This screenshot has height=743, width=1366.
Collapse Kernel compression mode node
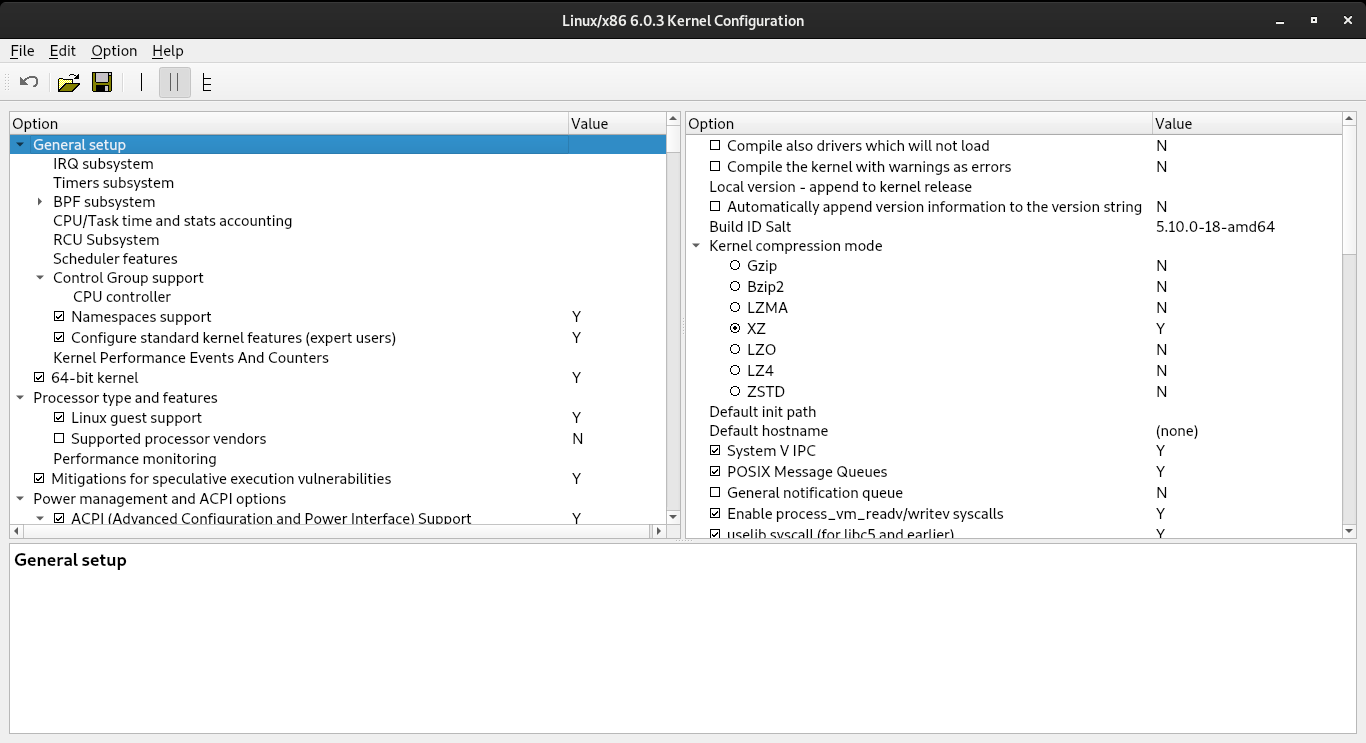point(696,246)
